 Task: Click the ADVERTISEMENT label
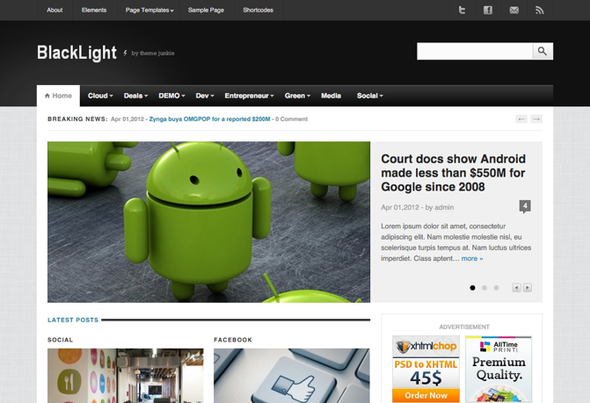[464, 327]
